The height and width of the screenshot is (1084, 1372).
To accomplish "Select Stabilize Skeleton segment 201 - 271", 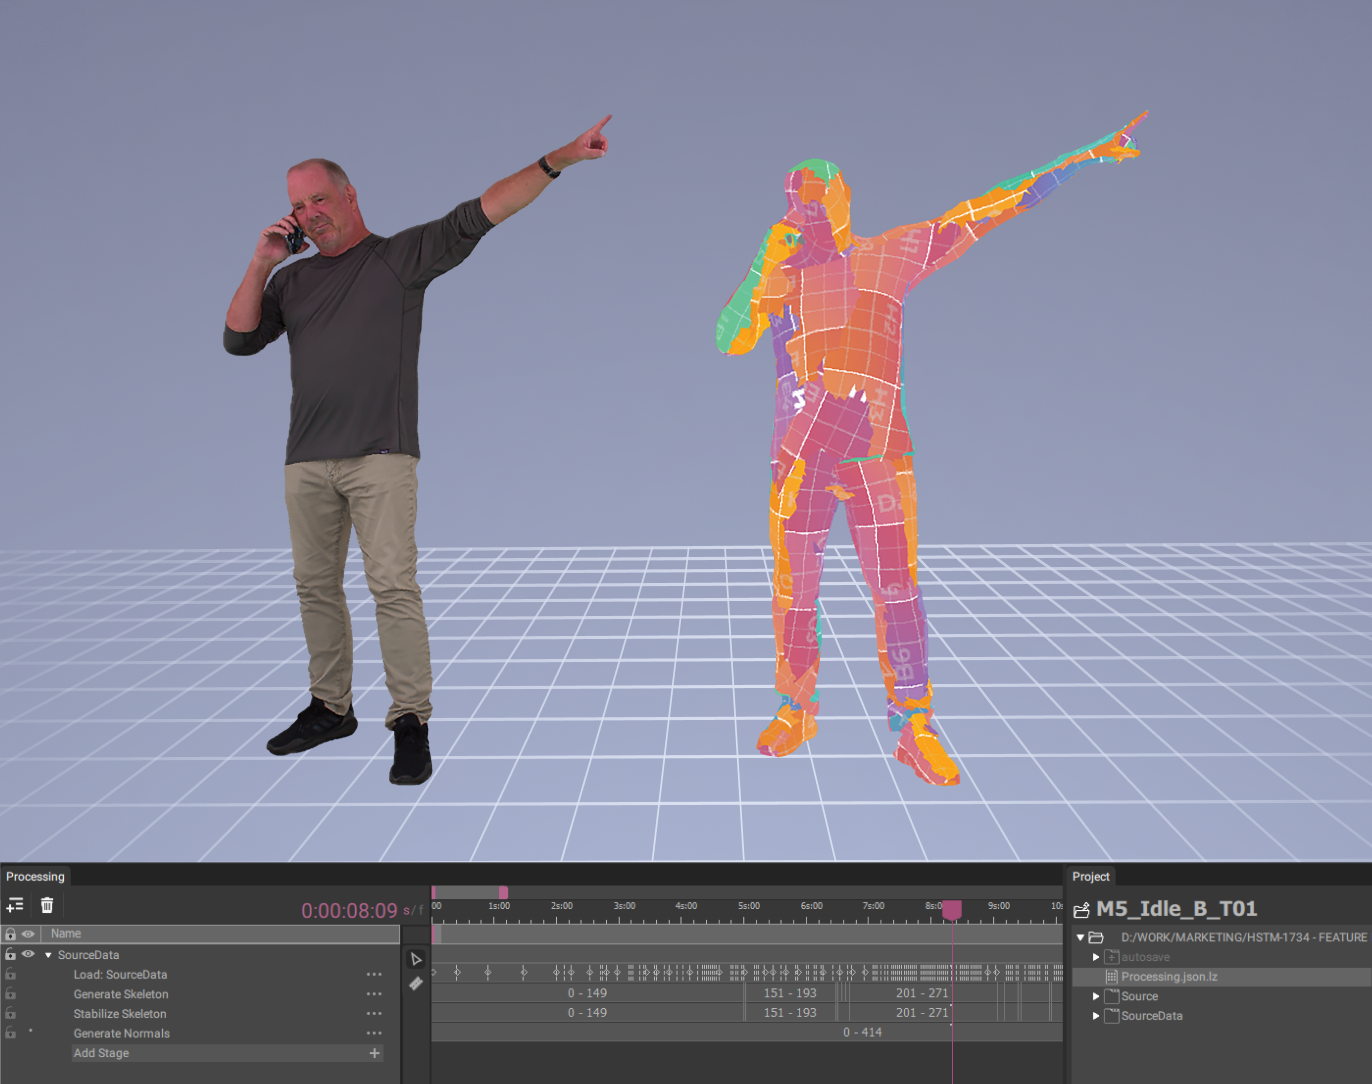I will (922, 1013).
